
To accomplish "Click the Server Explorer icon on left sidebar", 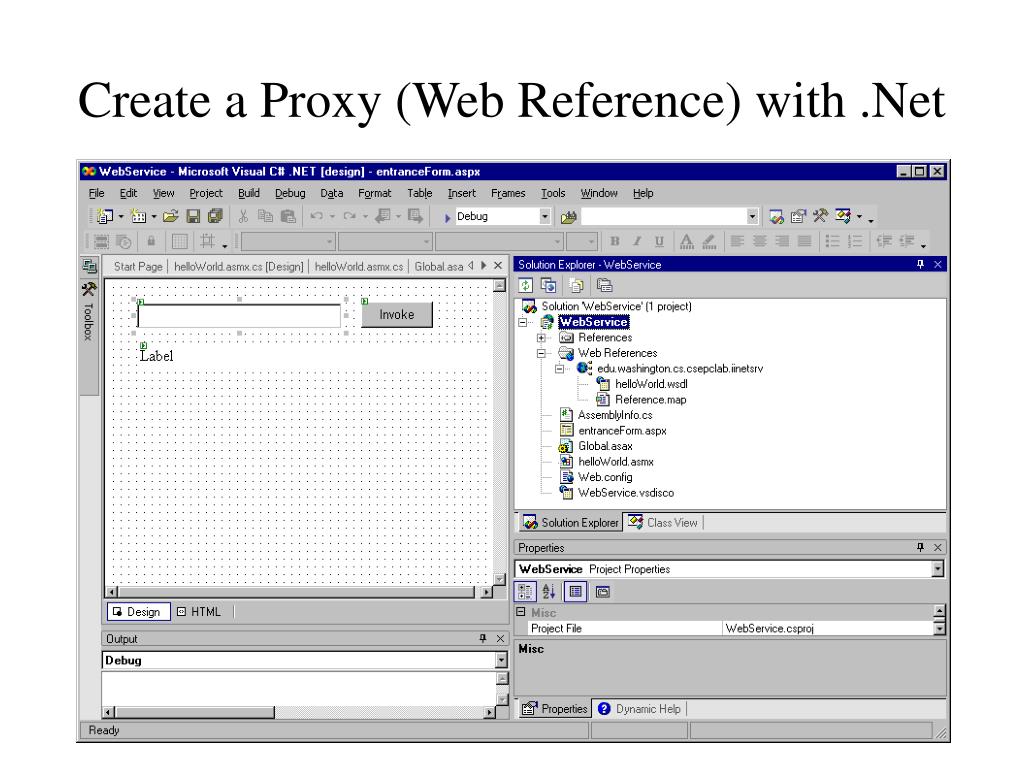I will 89,266.
